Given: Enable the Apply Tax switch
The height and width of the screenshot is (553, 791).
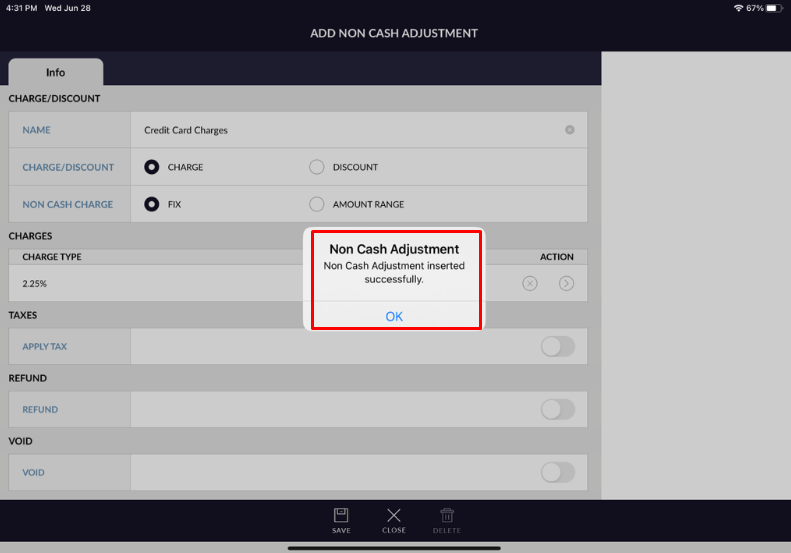Looking at the screenshot, I should coord(557,346).
